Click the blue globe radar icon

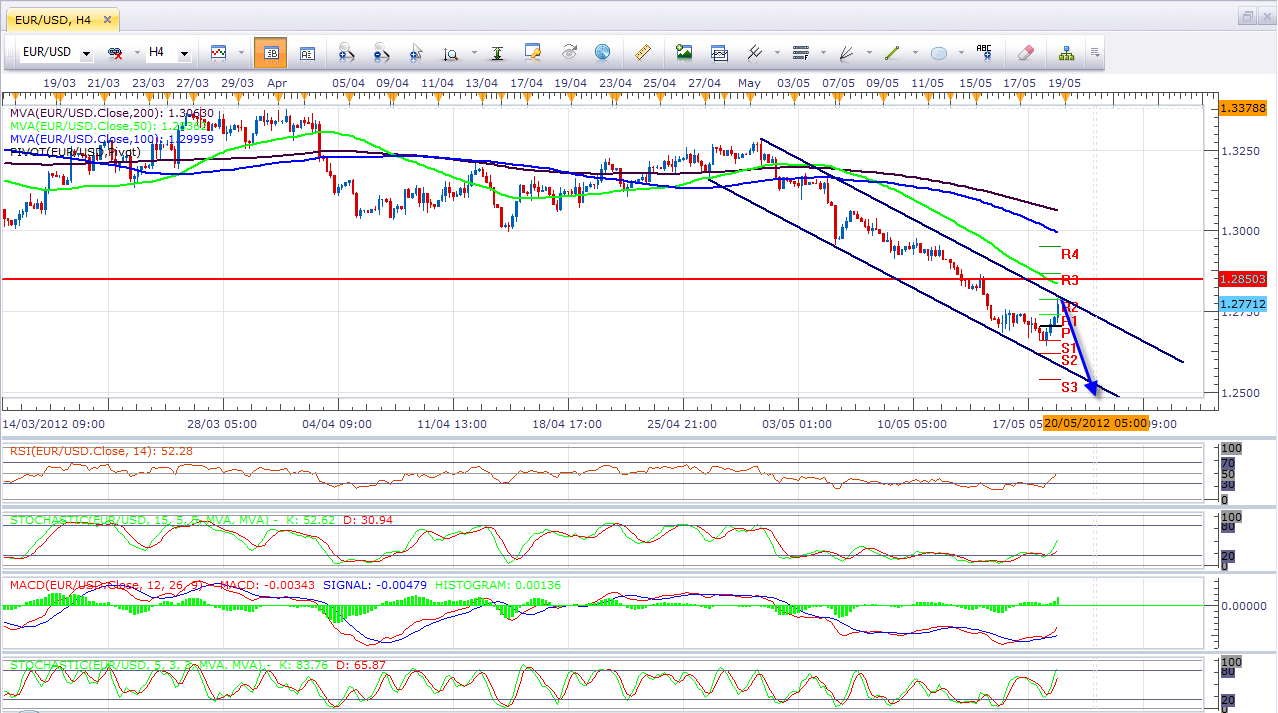[x=602, y=52]
